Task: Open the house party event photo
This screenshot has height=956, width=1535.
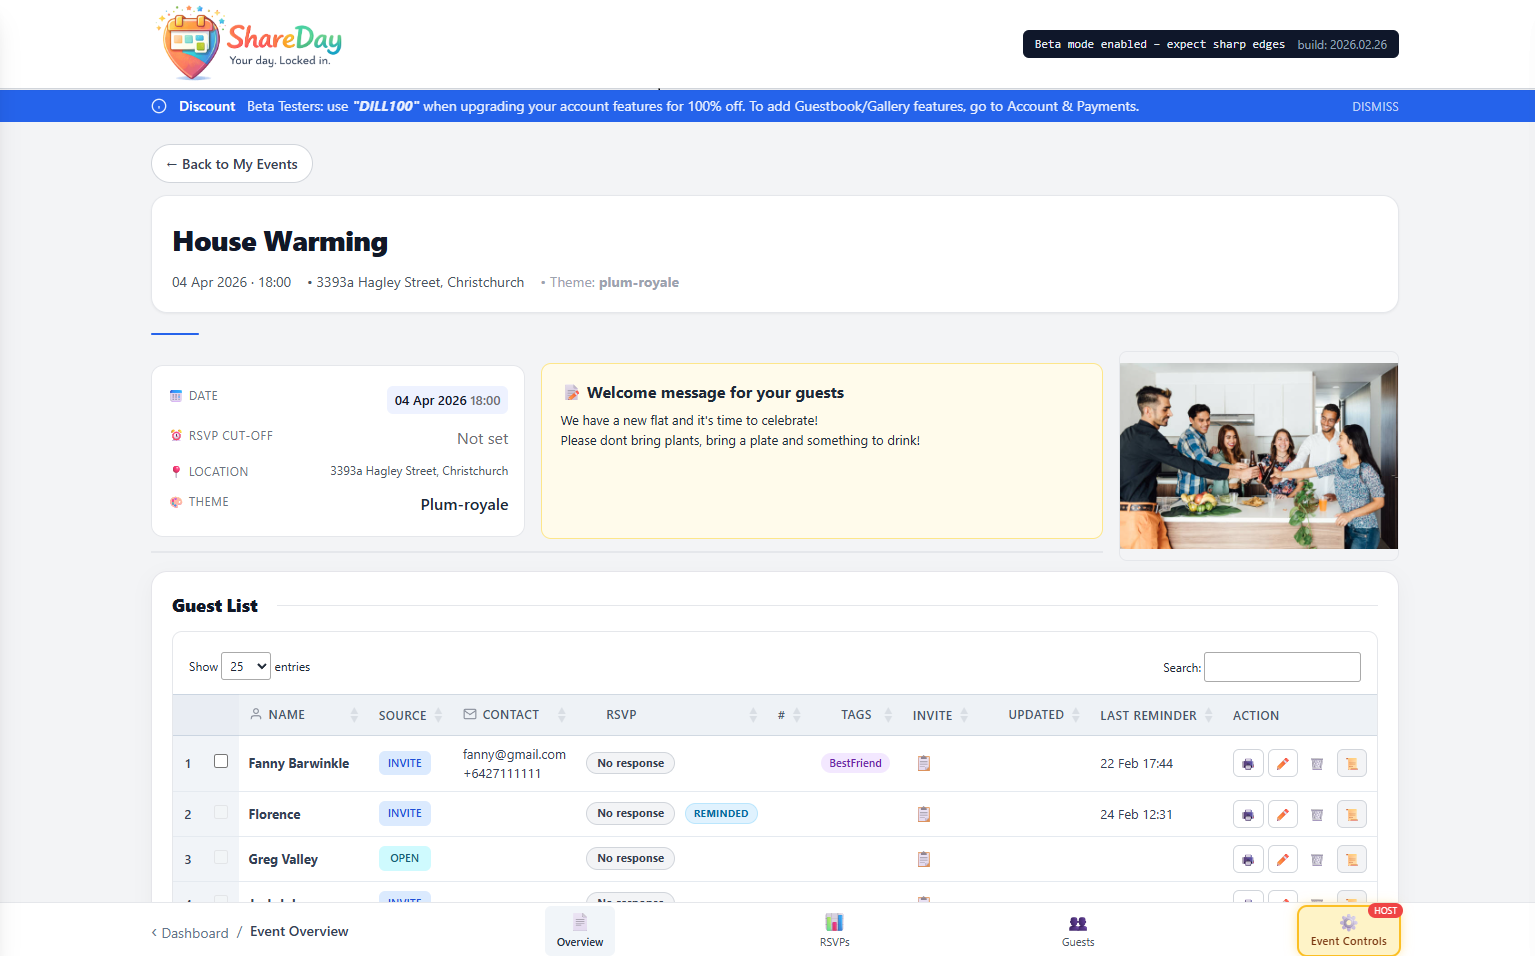Action: (1258, 456)
